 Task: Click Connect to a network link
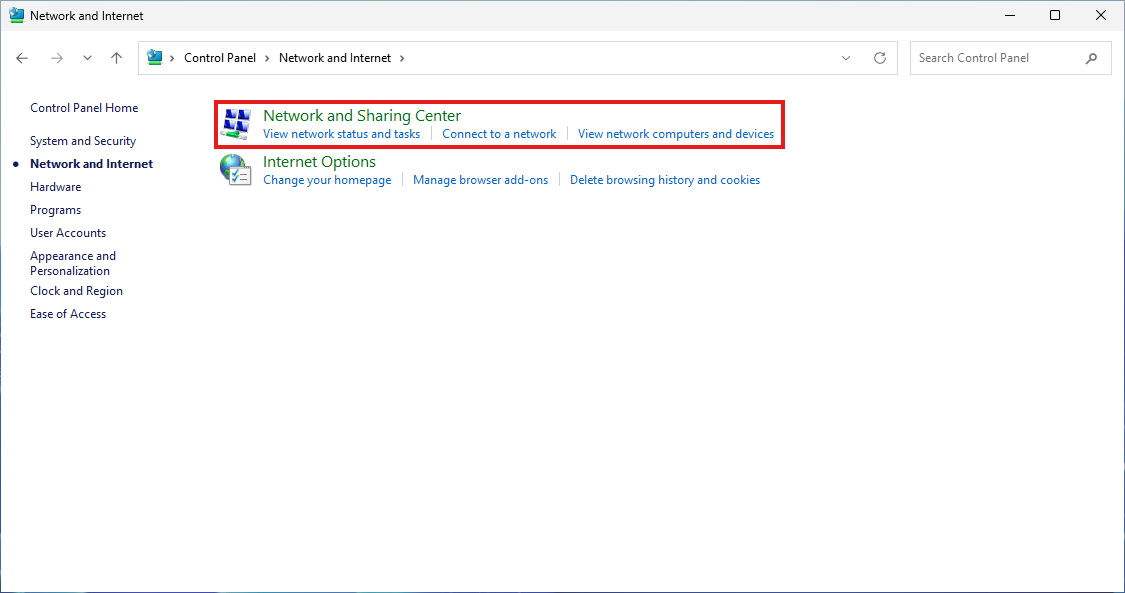(x=499, y=134)
